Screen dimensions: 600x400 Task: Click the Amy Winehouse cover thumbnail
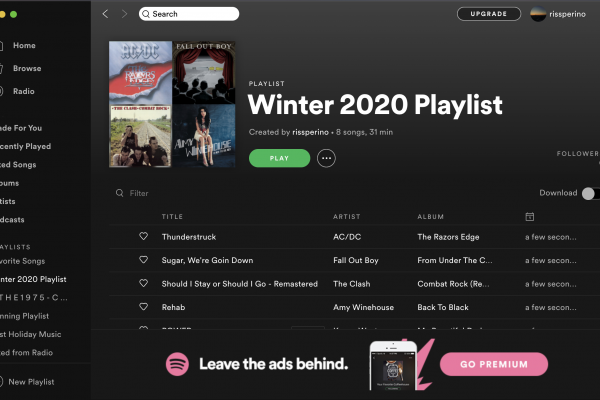(x=204, y=136)
